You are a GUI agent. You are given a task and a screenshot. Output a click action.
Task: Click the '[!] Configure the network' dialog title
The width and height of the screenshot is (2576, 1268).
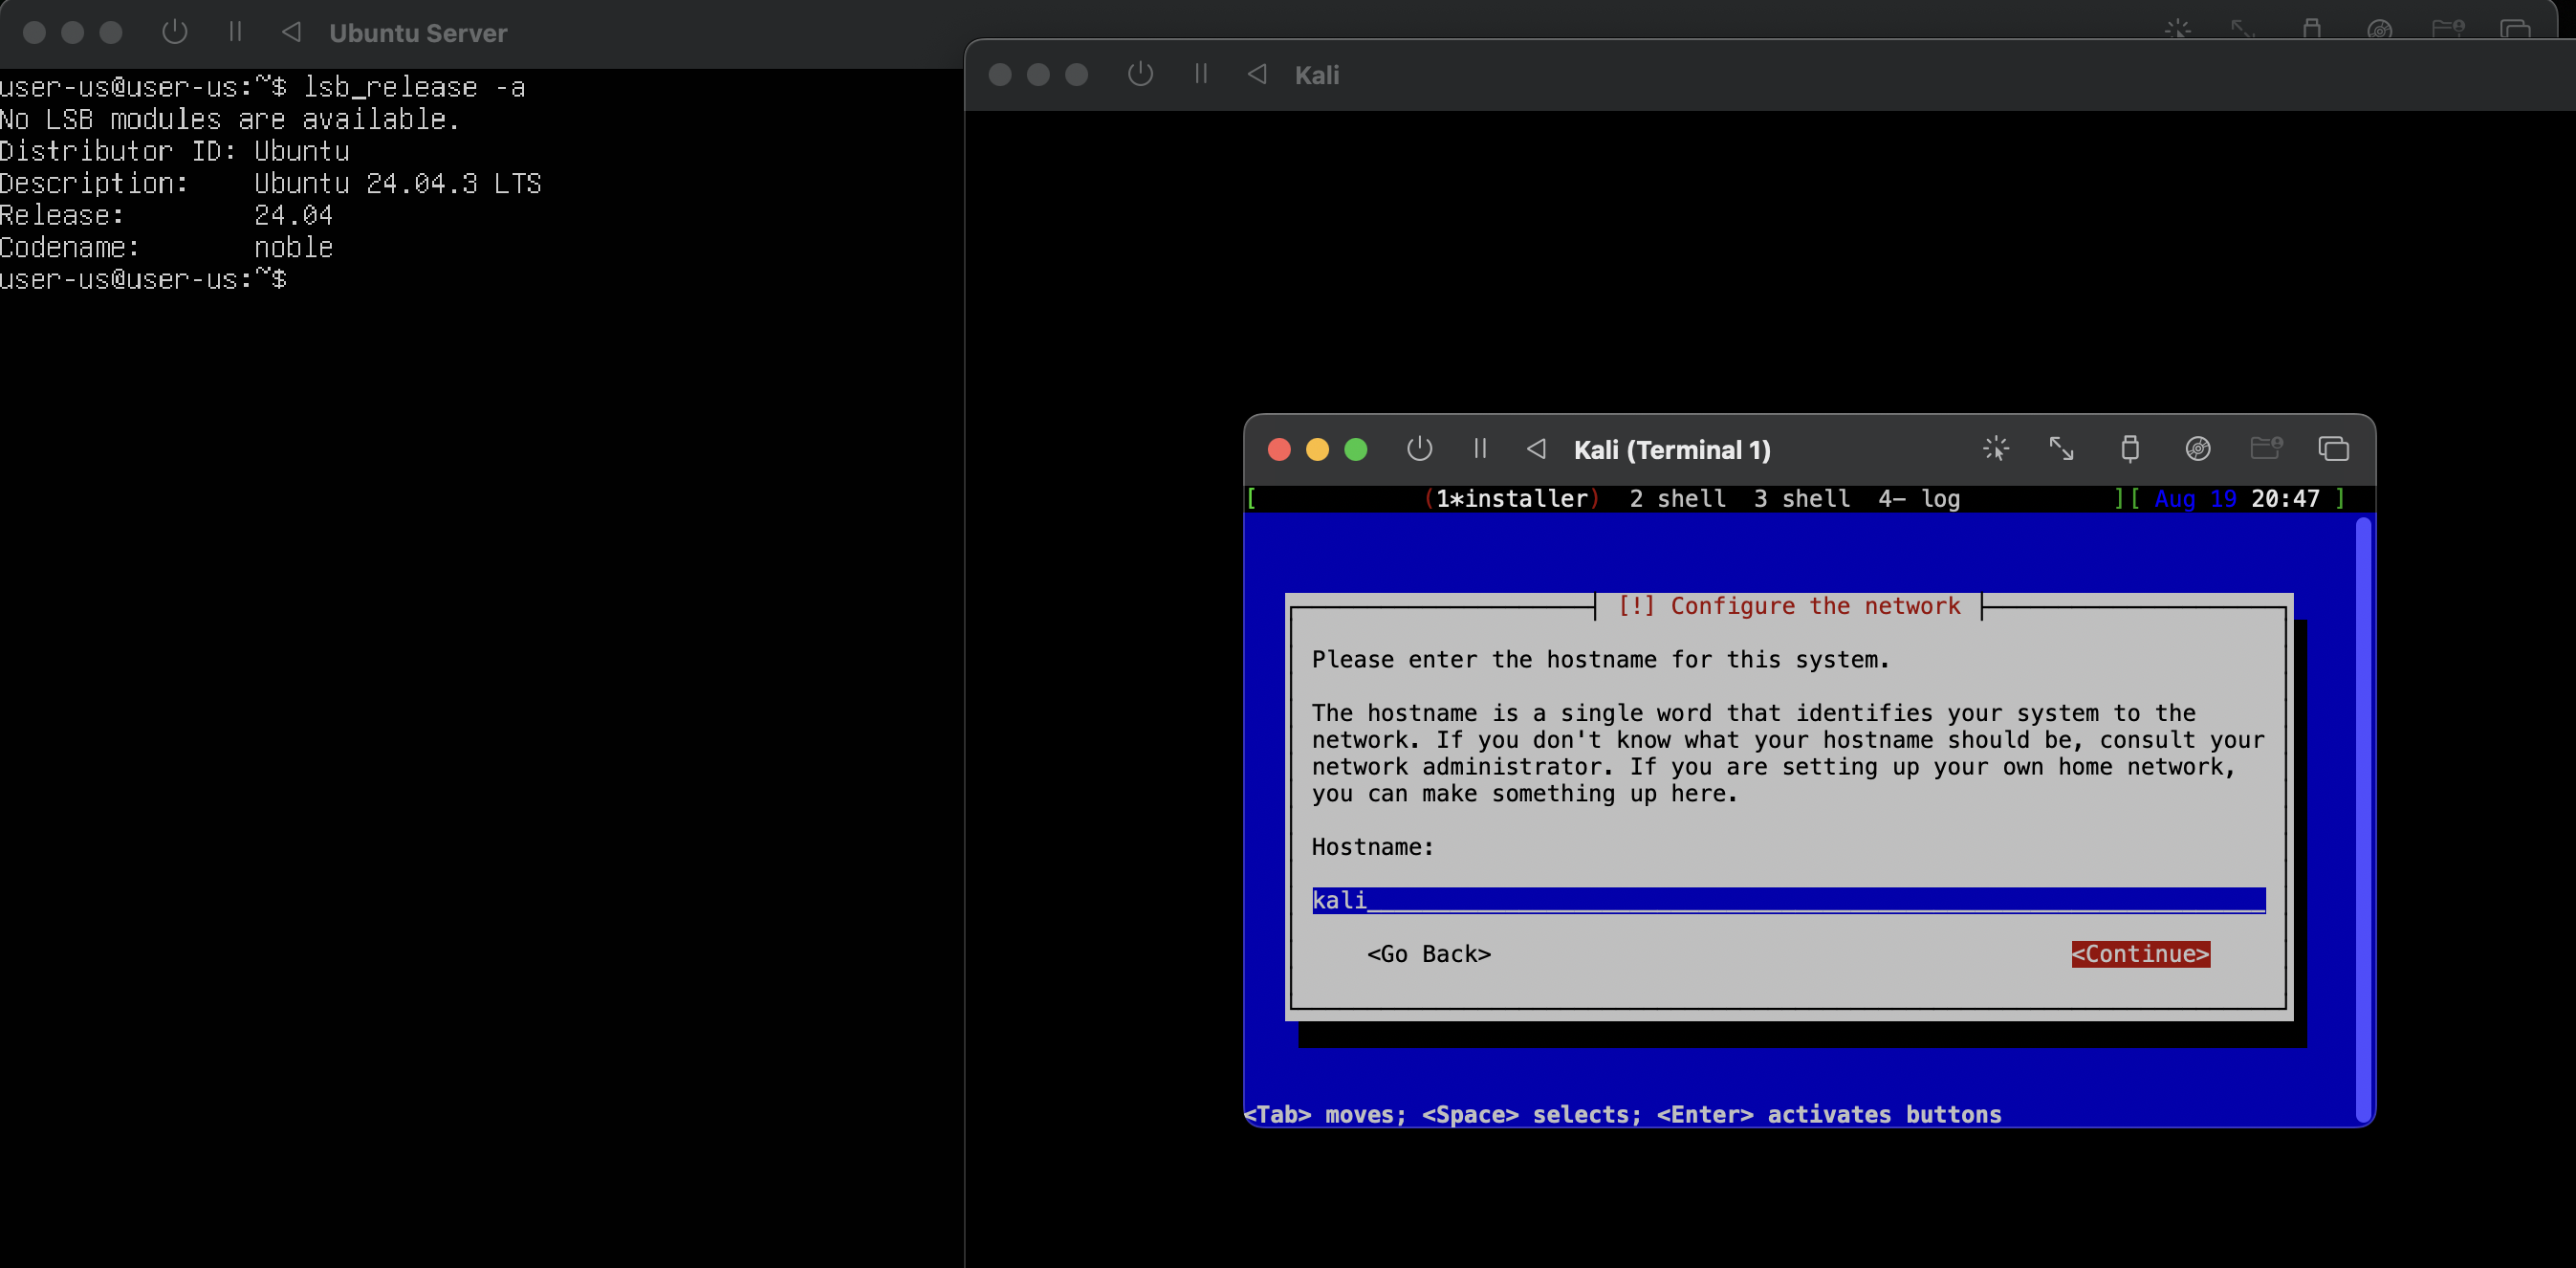(1789, 606)
